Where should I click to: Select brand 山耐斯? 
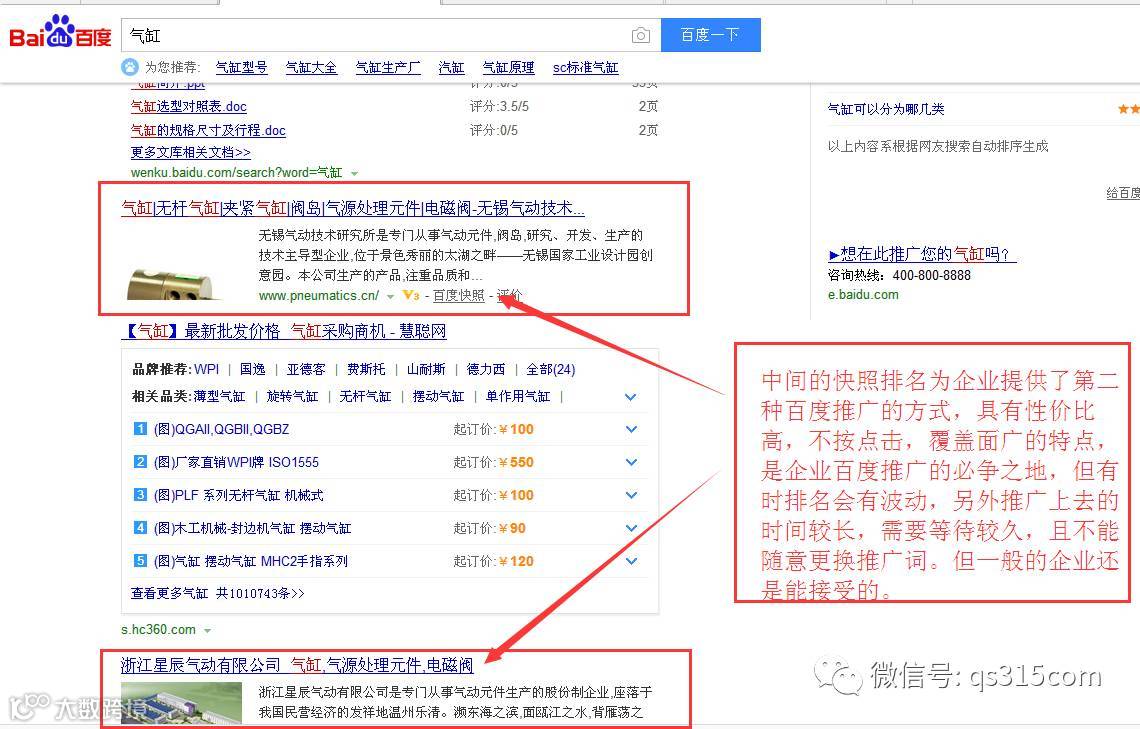(x=426, y=369)
